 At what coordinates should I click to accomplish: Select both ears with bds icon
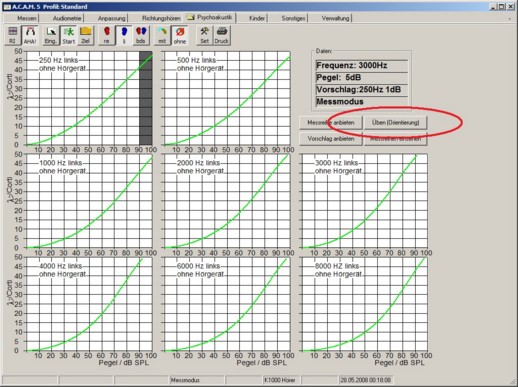141,35
